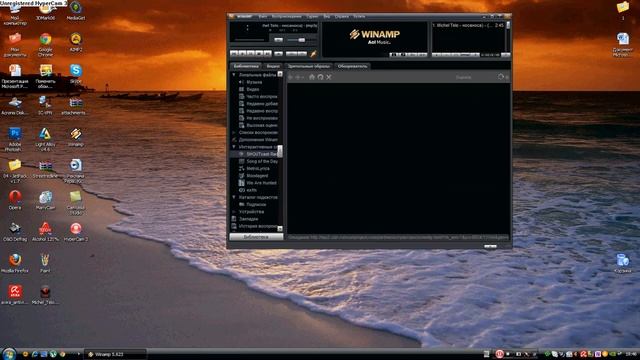Switch to the Visualization tab in Winamp
The image size is (640, 360).
point(309,66)
